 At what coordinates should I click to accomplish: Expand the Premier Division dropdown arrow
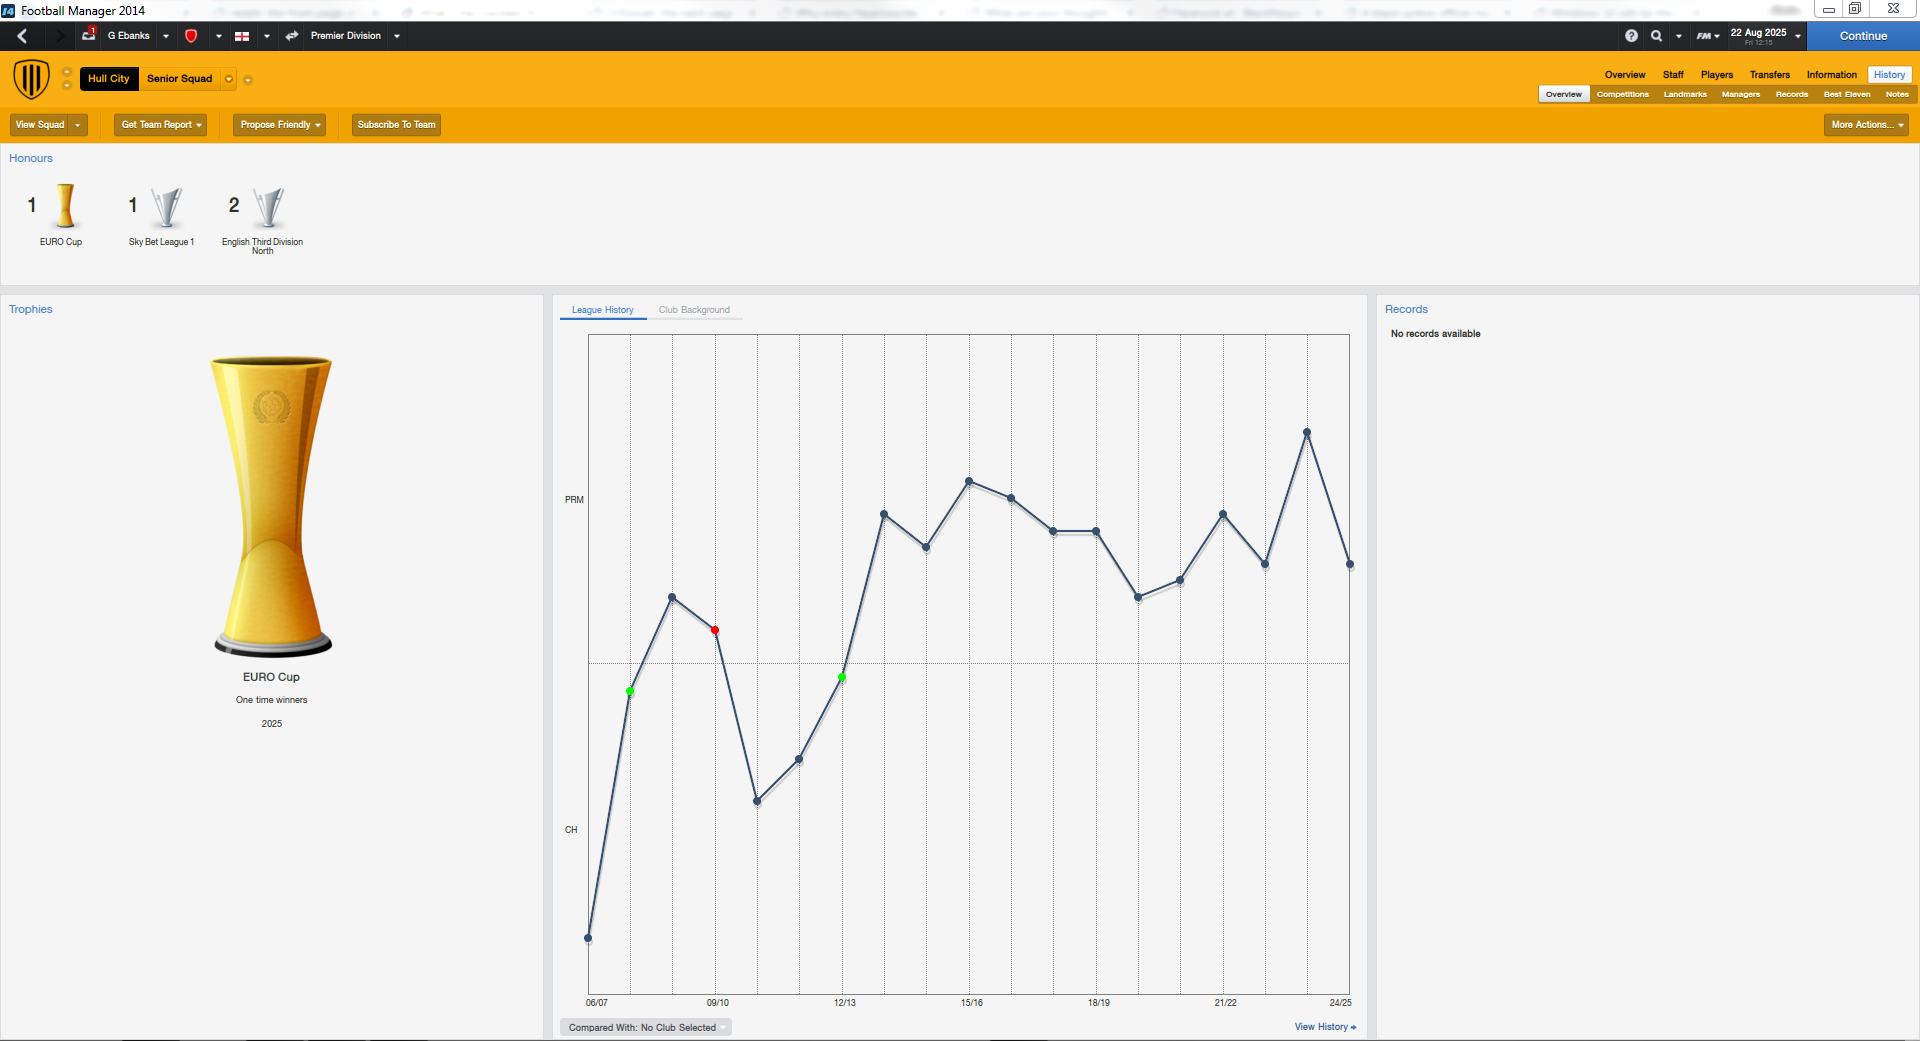point(397,36)
